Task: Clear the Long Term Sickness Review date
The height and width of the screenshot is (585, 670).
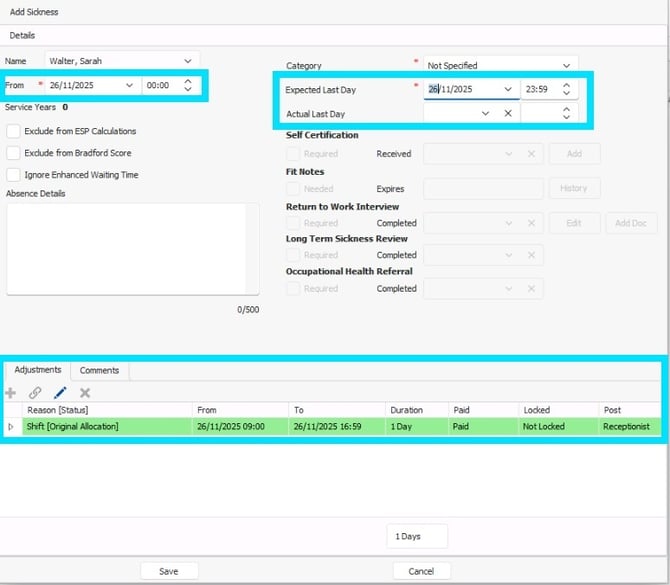Action: pyautogui.click(x=532, y=255)
